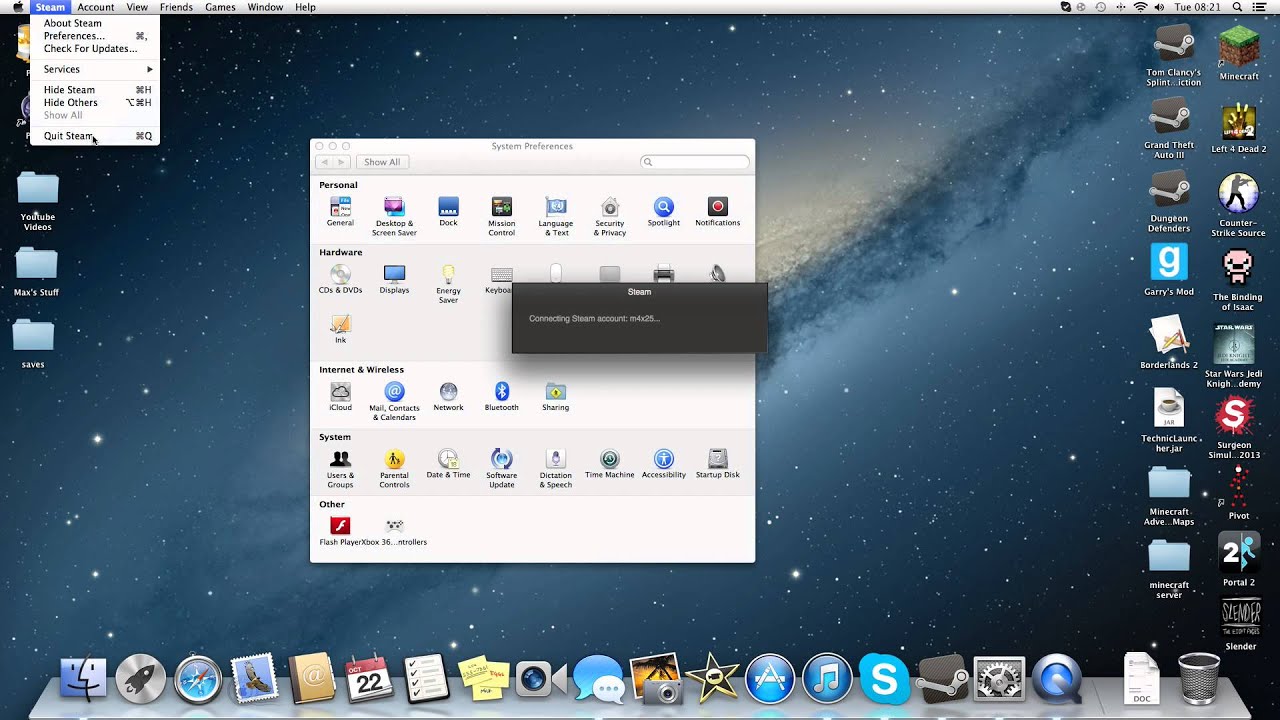Open the Apple menu

pyautogui.click(x=18, y=7)
